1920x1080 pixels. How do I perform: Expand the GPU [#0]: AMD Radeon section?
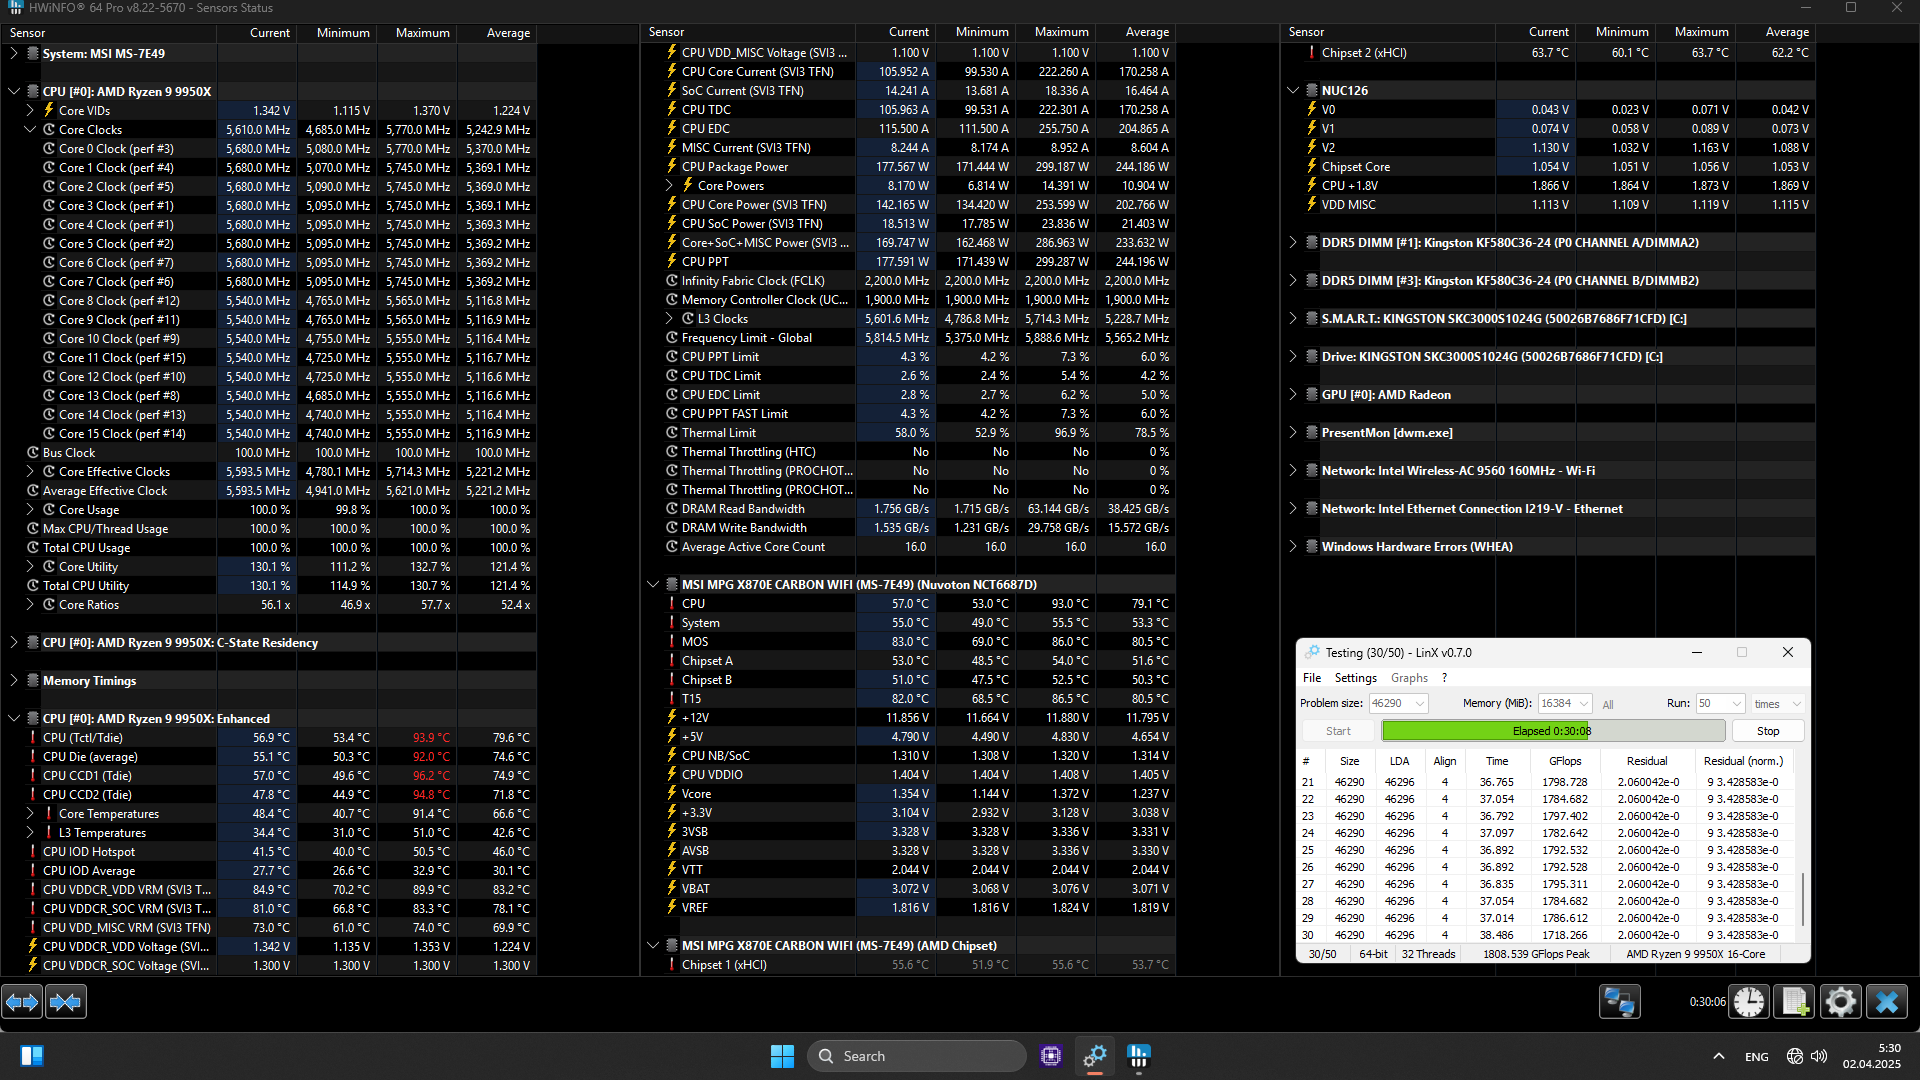[x=1293, y=395]
